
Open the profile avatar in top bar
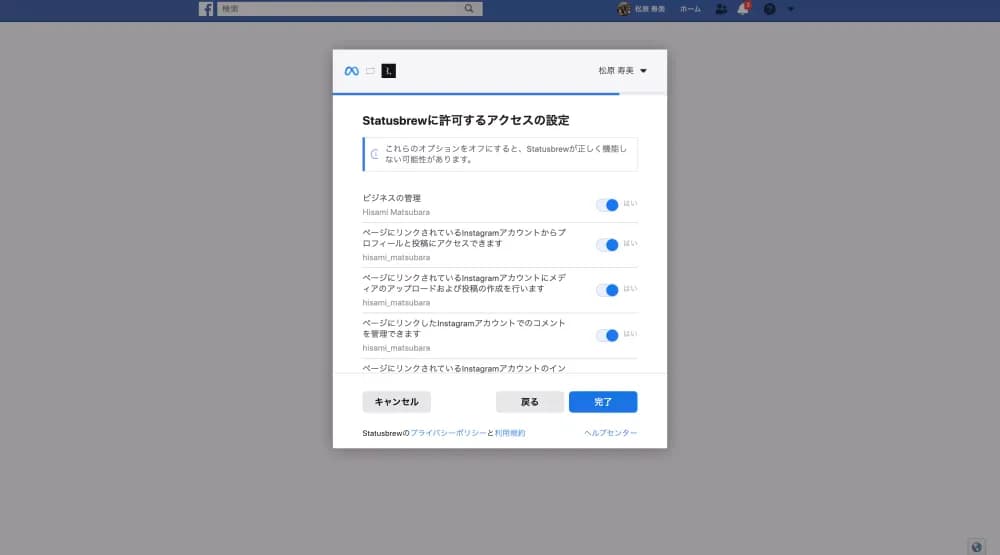[x=624, y=9]
